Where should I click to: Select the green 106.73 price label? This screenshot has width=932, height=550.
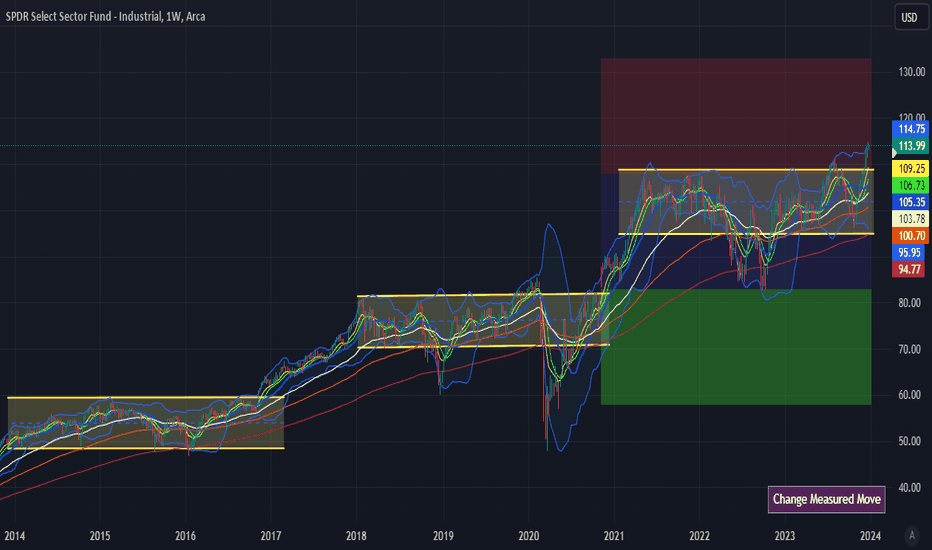(x=911, y=186)
